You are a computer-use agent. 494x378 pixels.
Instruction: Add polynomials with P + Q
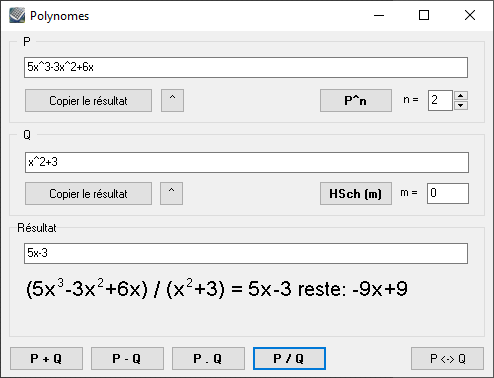[46, 359]
